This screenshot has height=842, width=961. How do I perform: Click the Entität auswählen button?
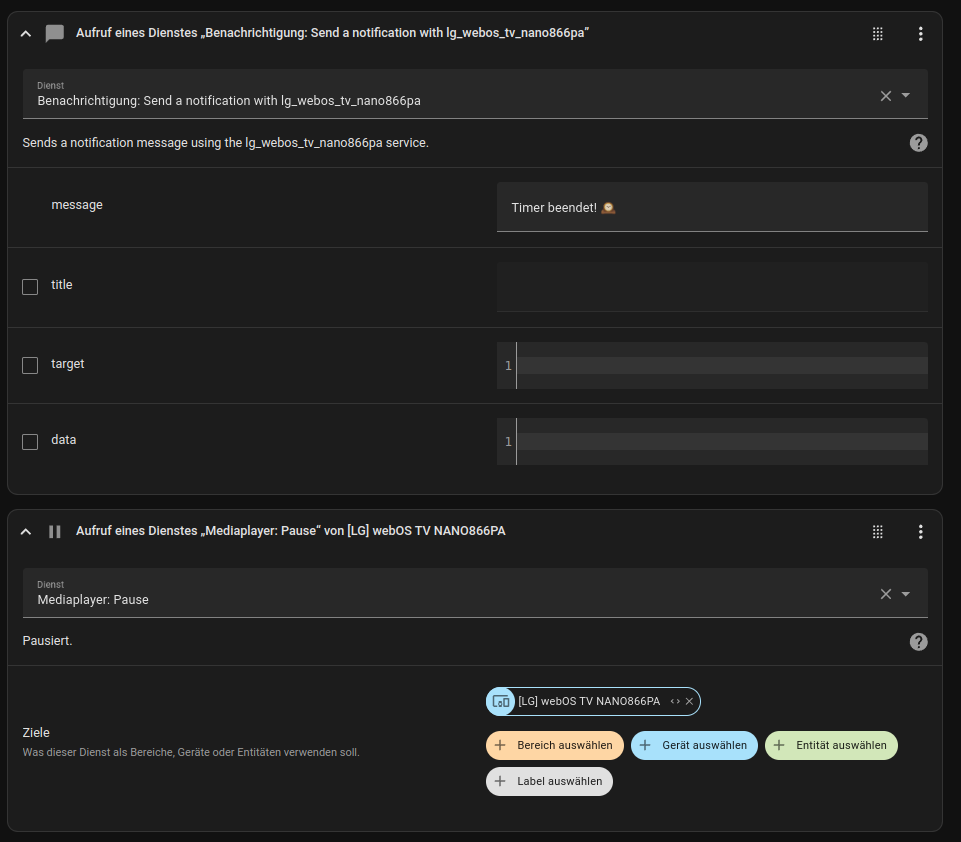click(x=831, y=746)
